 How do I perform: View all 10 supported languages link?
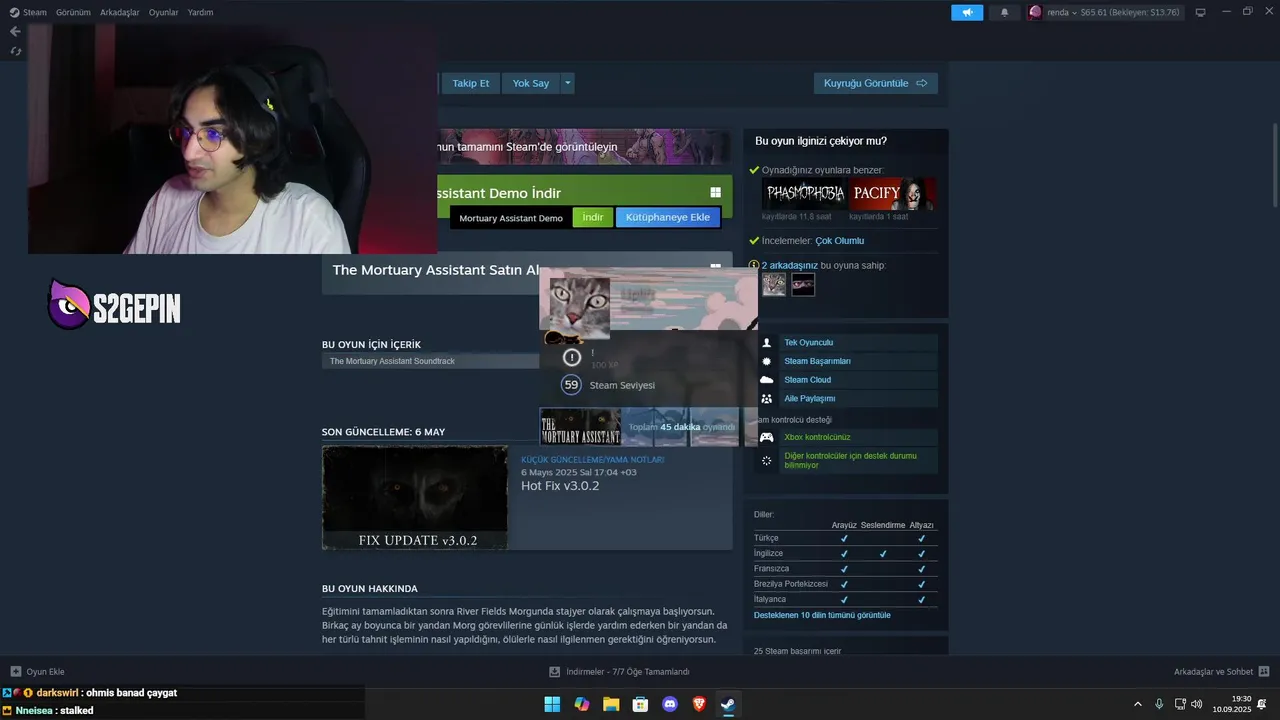[822, 615]
